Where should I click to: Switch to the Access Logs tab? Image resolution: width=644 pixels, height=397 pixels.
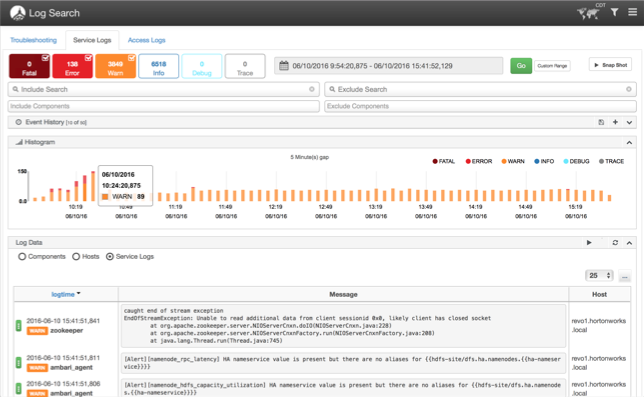147,40
